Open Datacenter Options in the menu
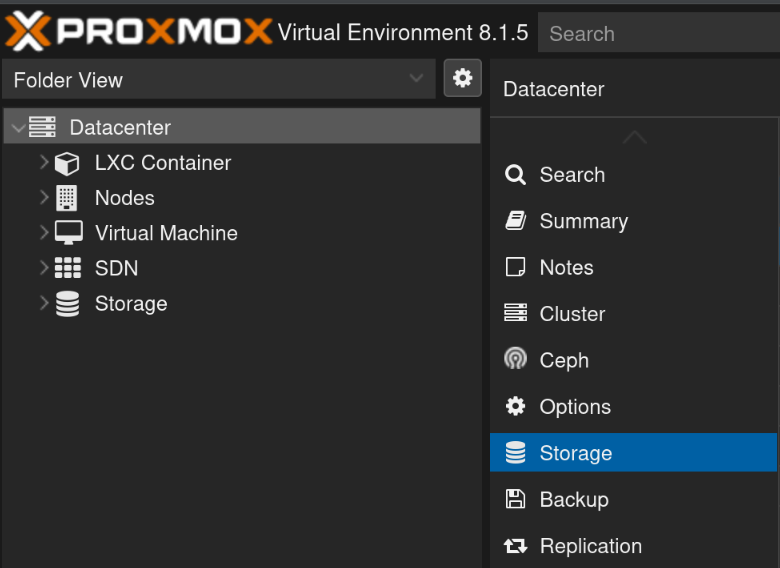Viewport: 780px width, 568px height. click(x=574, y=407)
